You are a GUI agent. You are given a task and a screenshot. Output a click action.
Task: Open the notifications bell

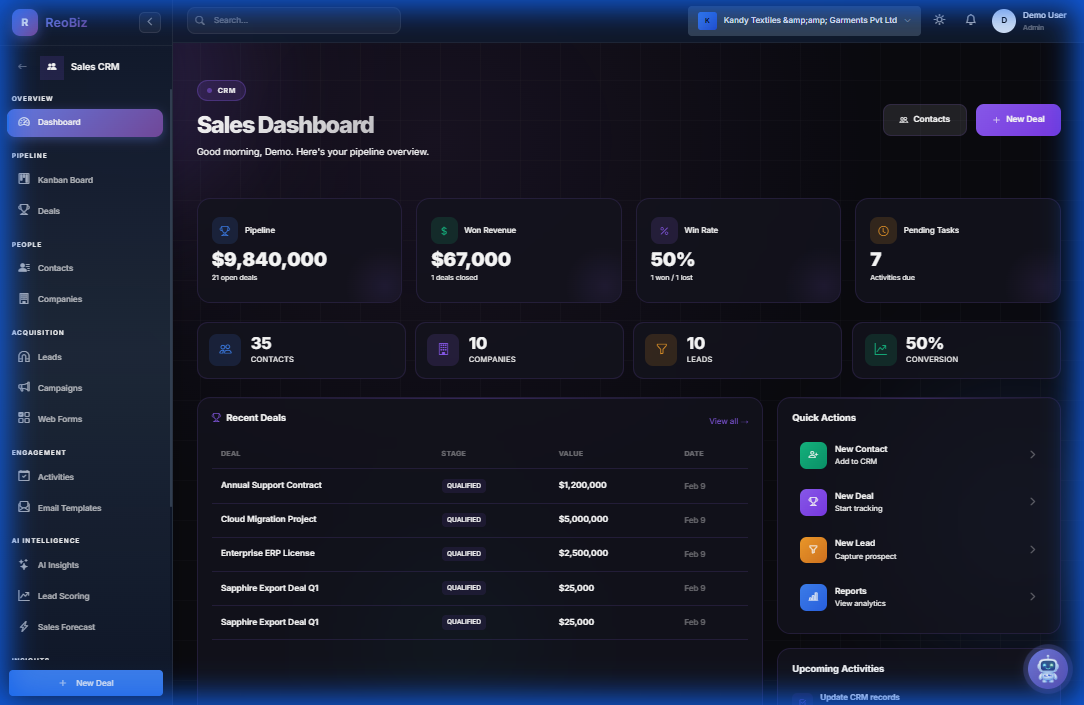point(970,19)
